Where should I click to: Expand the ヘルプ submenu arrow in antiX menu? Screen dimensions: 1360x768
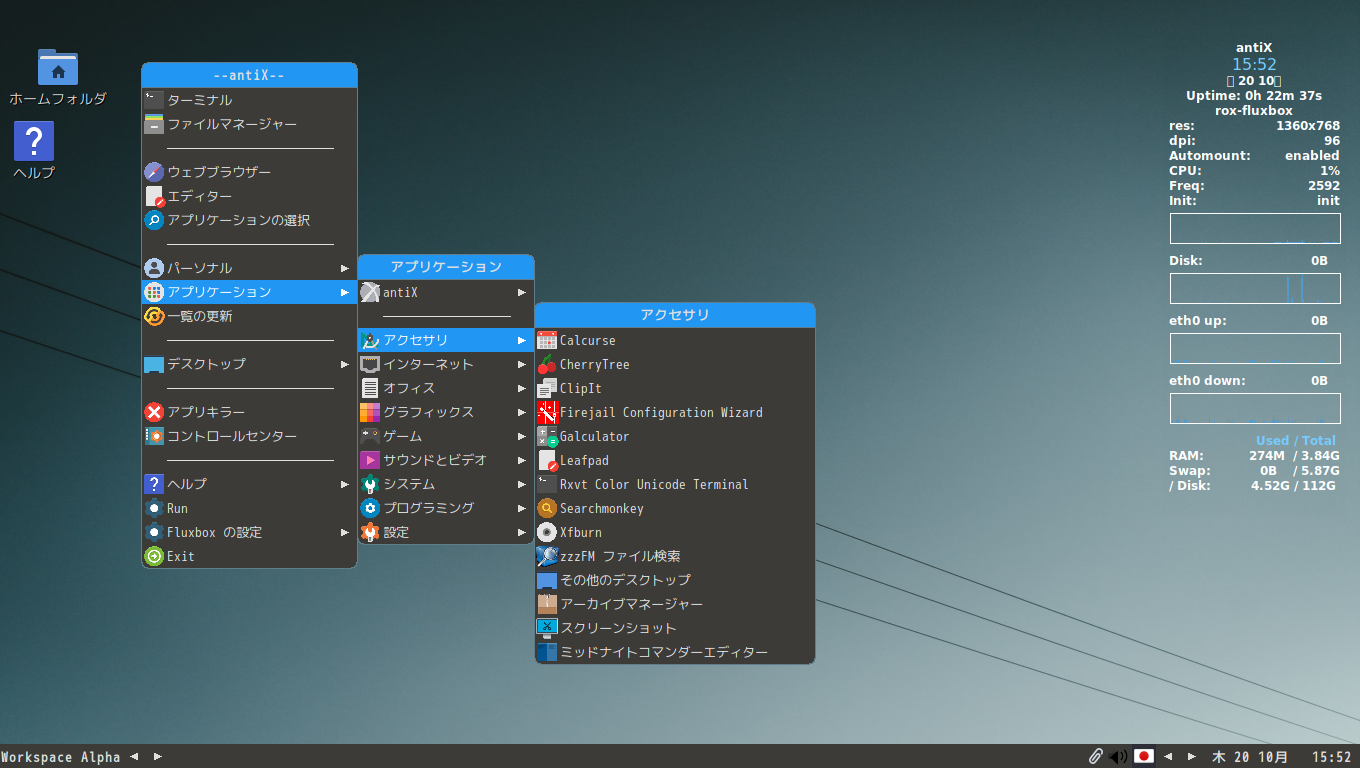tap(345, 484)
